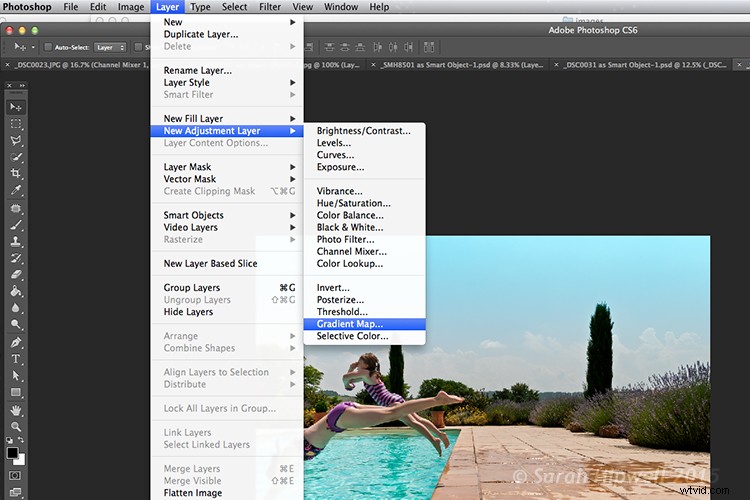Select the Eraser tool
This screenshot has height=500, width=750.
tap(16, 275)
